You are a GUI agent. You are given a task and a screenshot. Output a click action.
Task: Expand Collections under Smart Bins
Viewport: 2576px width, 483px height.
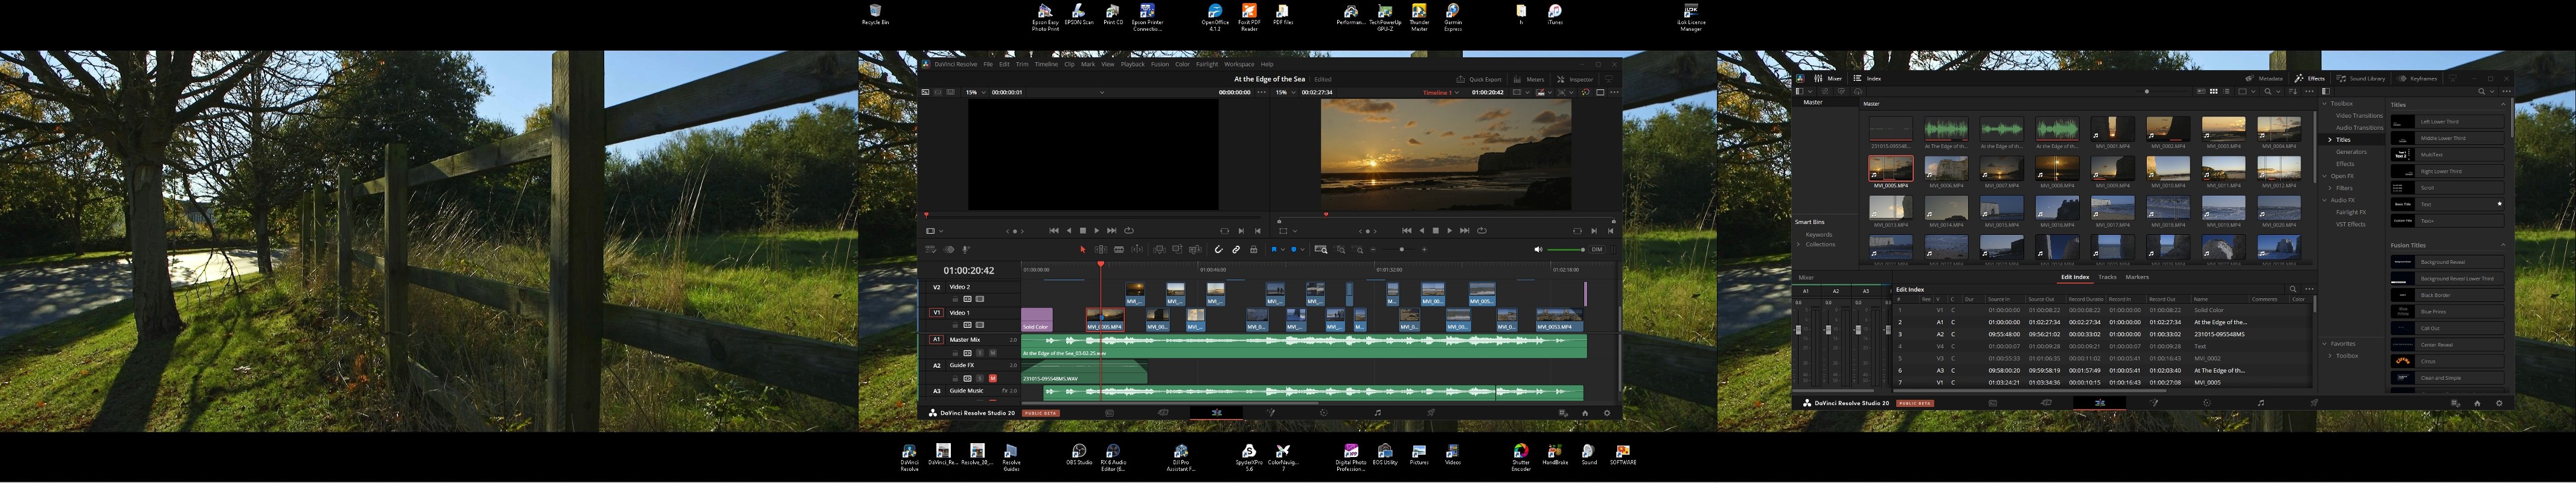1799,245
